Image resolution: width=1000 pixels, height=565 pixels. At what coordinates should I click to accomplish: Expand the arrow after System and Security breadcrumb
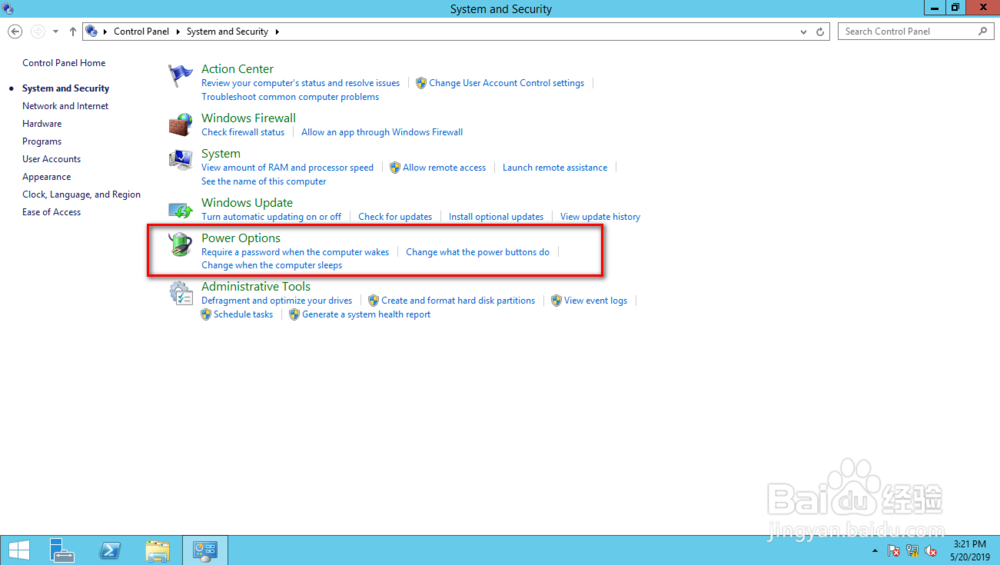pos(277,31)
